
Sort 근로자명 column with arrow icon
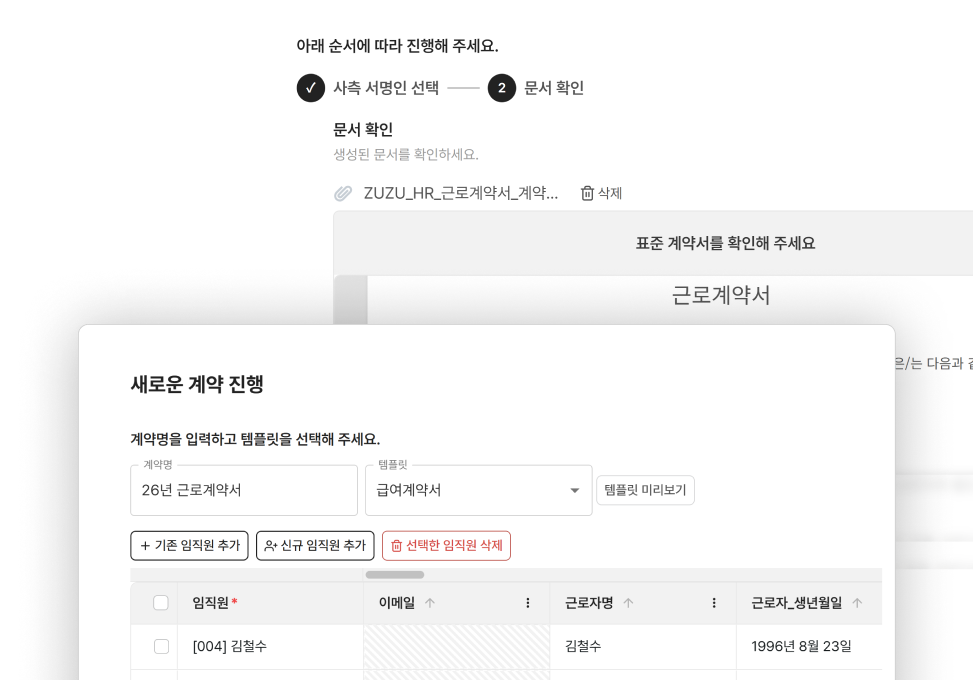click(628, 602)
